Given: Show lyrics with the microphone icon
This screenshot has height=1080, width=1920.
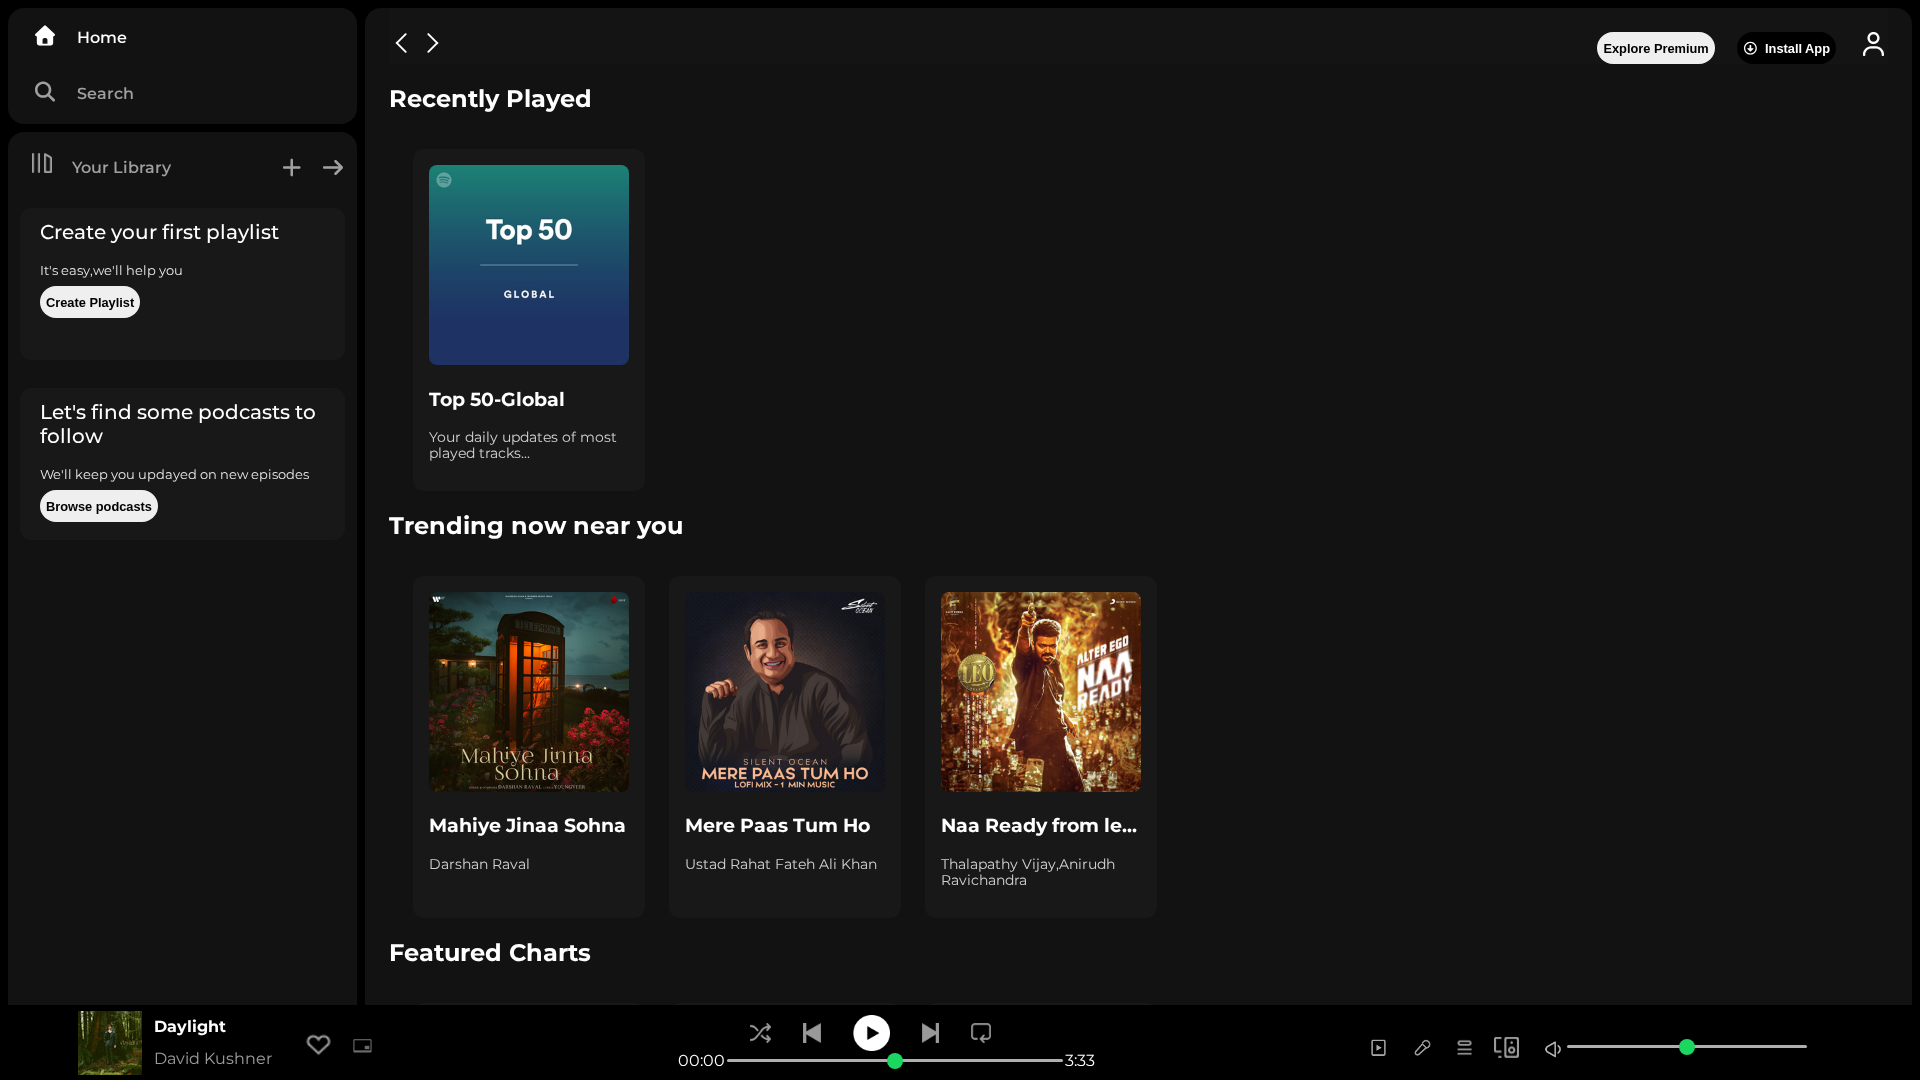Looking at the screenshot, I should [x=1422, y=1048].
